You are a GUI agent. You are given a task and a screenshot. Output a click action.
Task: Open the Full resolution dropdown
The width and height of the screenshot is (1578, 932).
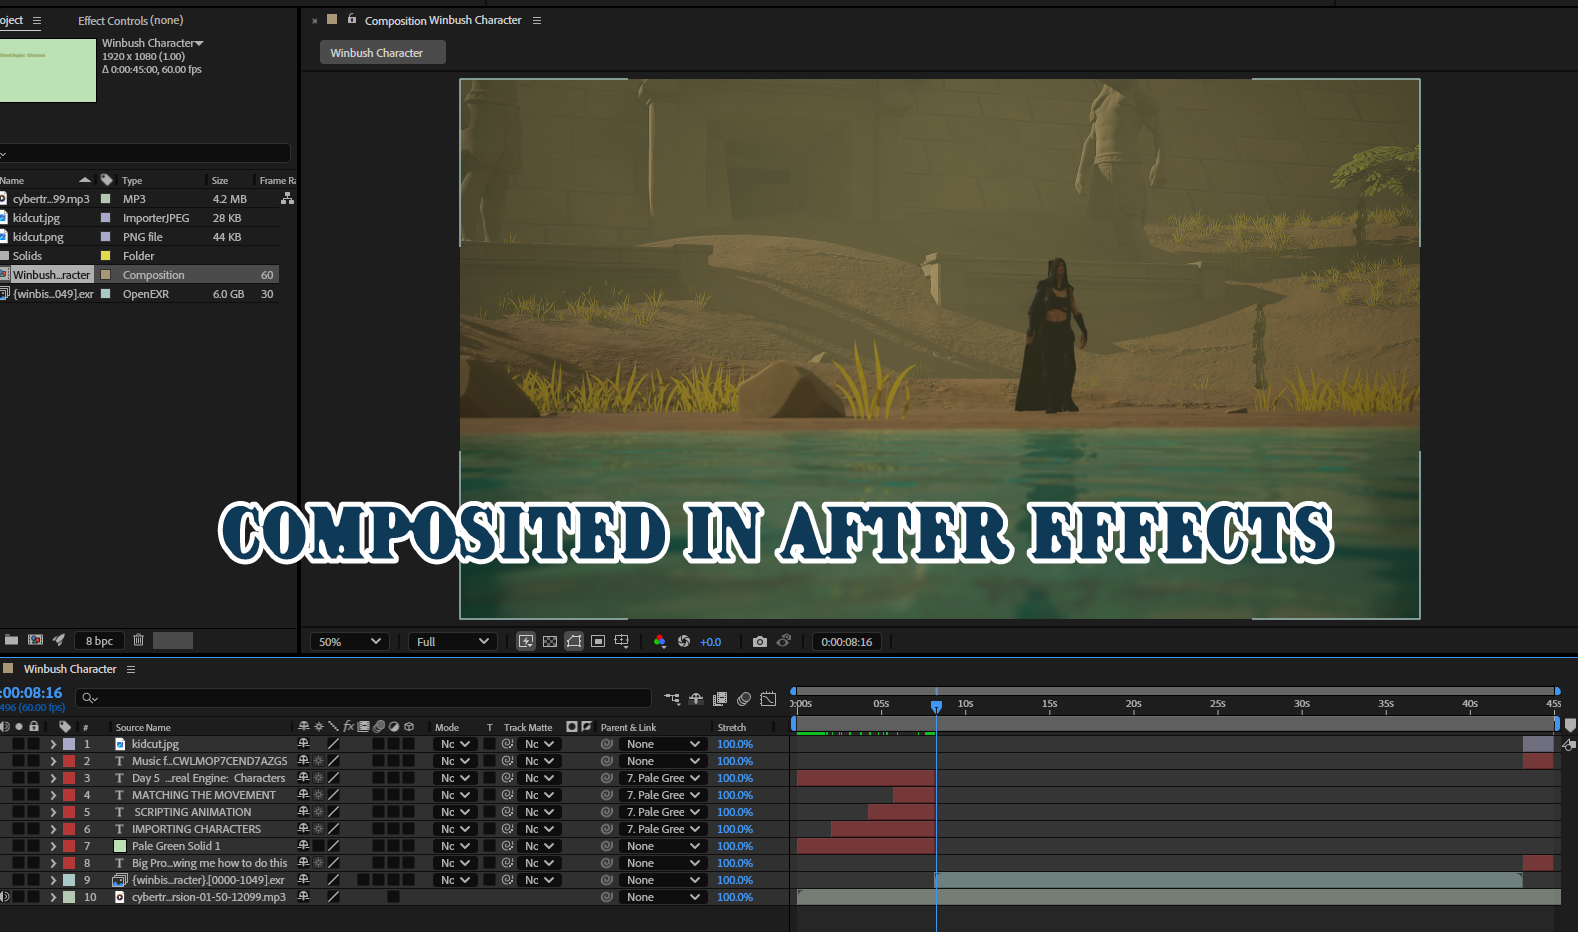click(453, 641)
